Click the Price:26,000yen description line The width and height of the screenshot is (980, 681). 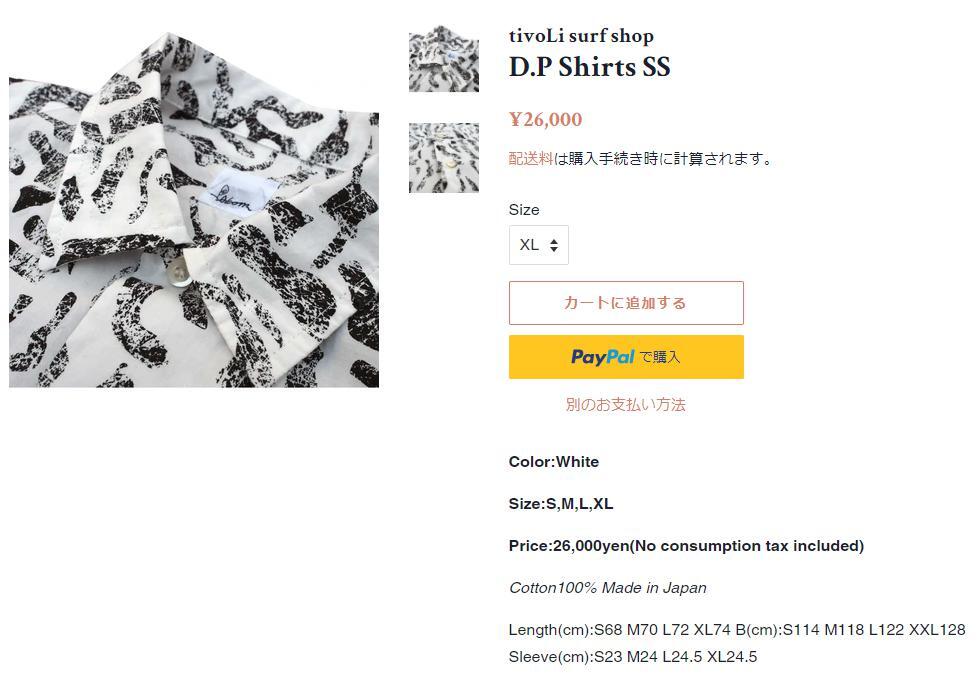pos(686,546)
